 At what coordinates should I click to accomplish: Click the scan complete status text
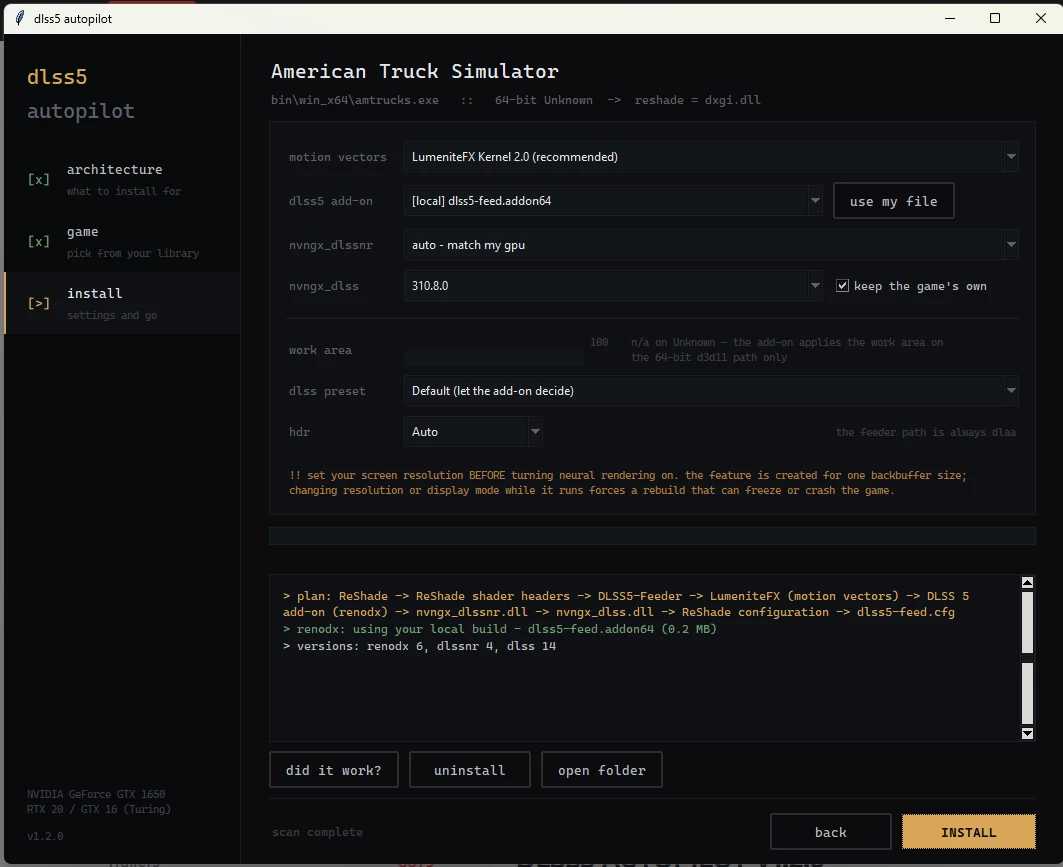(x=317, y=832)
